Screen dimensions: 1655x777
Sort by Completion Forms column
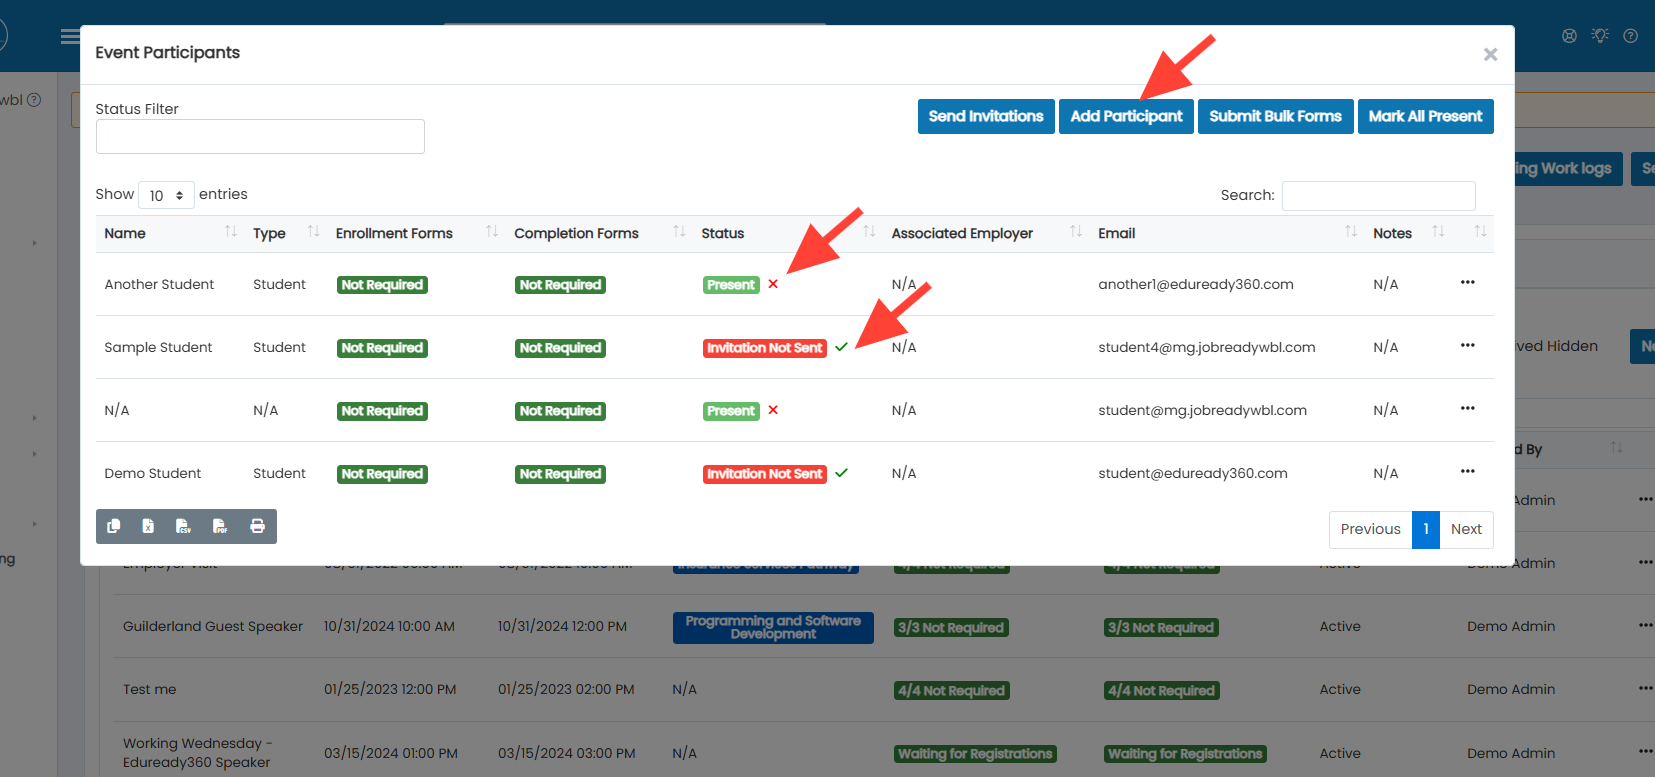pos(599,233)
